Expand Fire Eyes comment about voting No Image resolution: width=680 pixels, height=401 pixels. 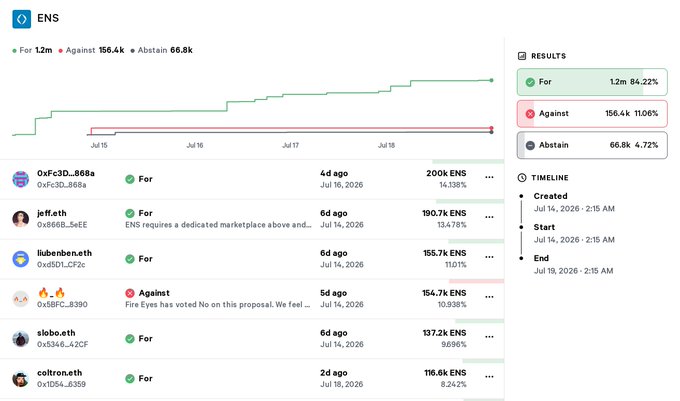click(x=218, y=305)
